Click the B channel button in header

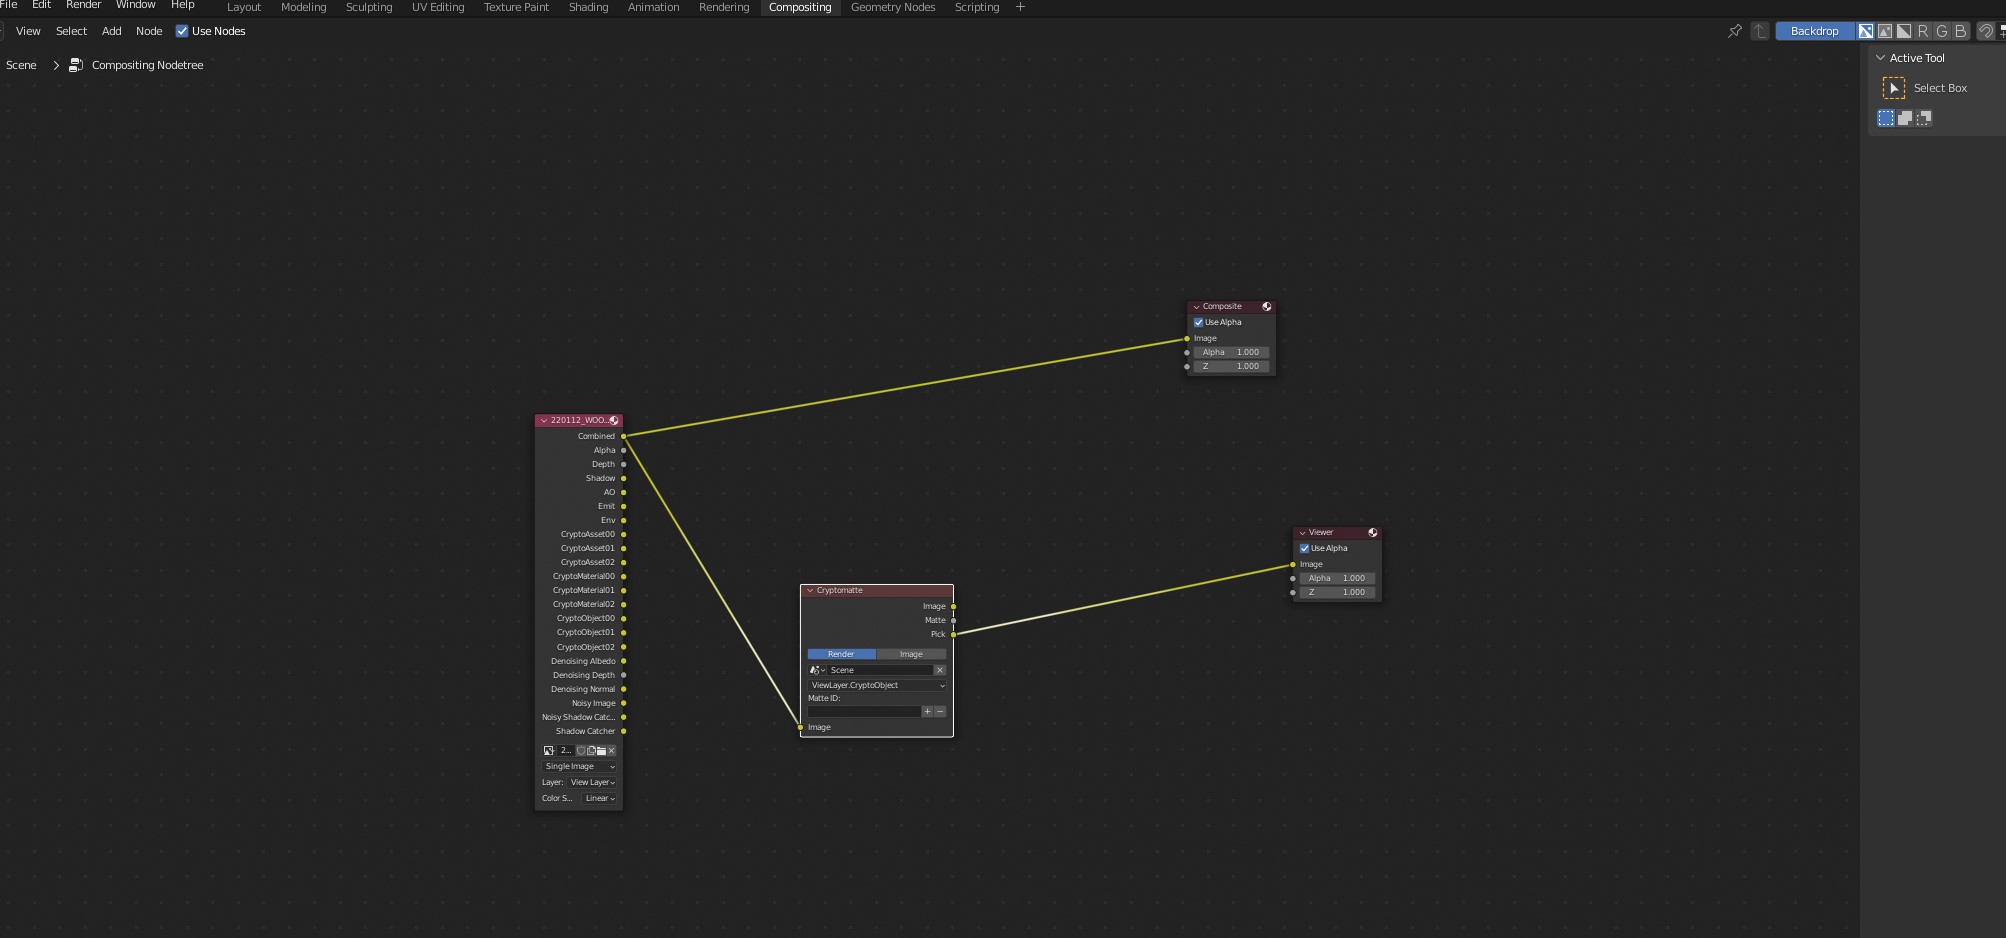pos(1958,31)
